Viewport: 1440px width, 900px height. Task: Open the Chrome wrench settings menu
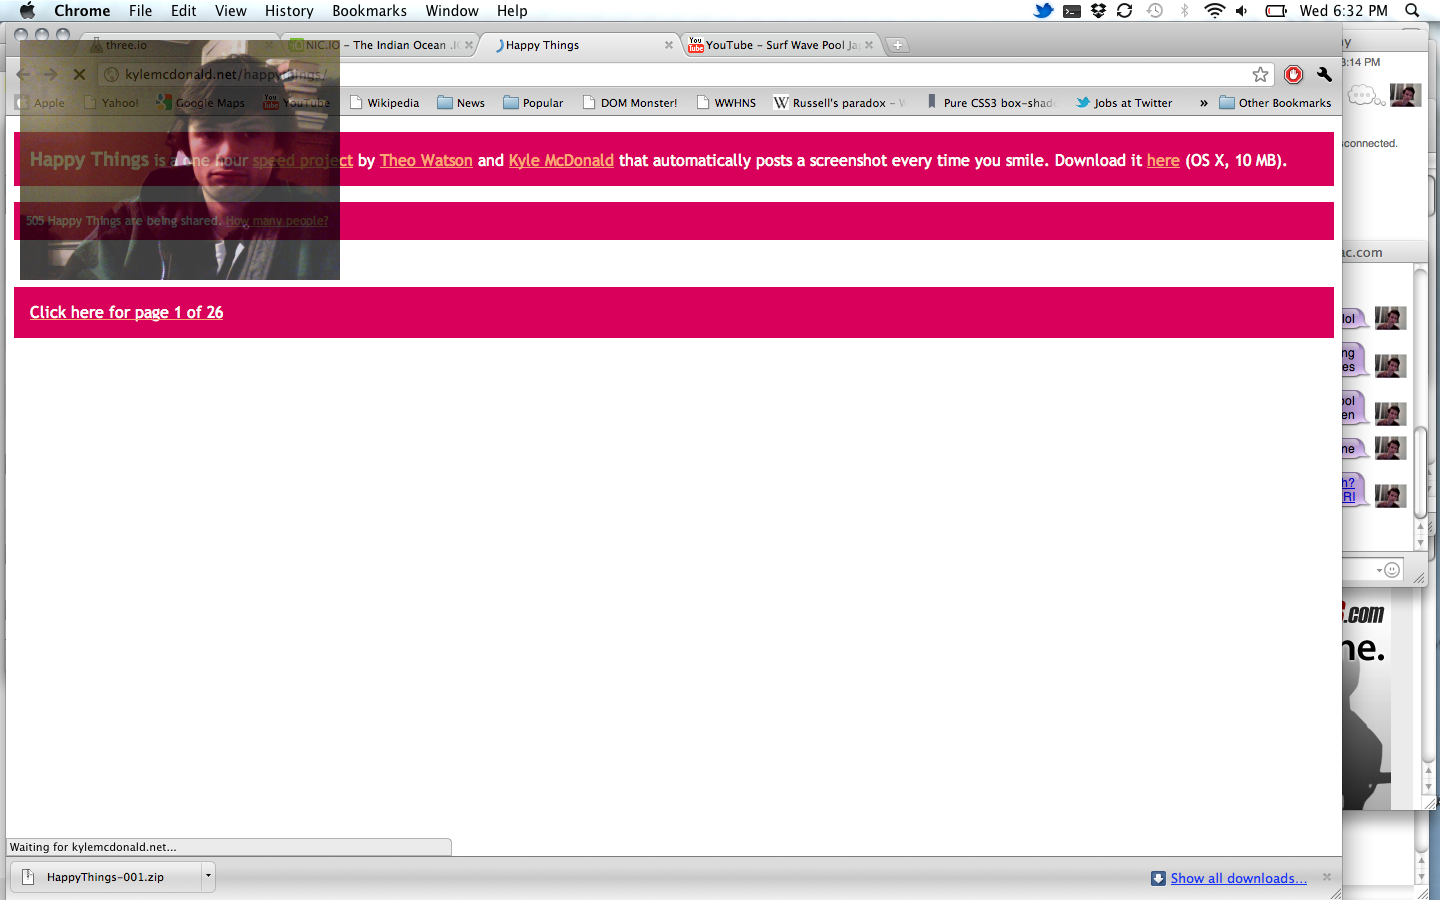tap(1324, 75)
